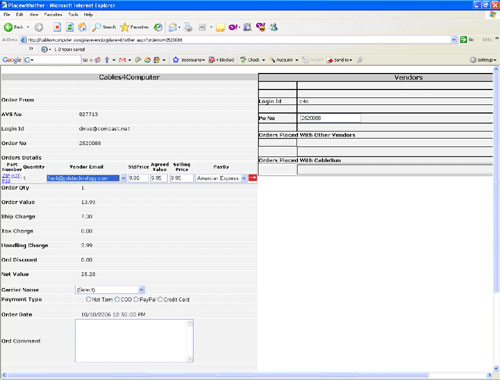This screenshot has height=380, width=500.
Task: Click the red arrow button in order row
Action: click(253, 178)
